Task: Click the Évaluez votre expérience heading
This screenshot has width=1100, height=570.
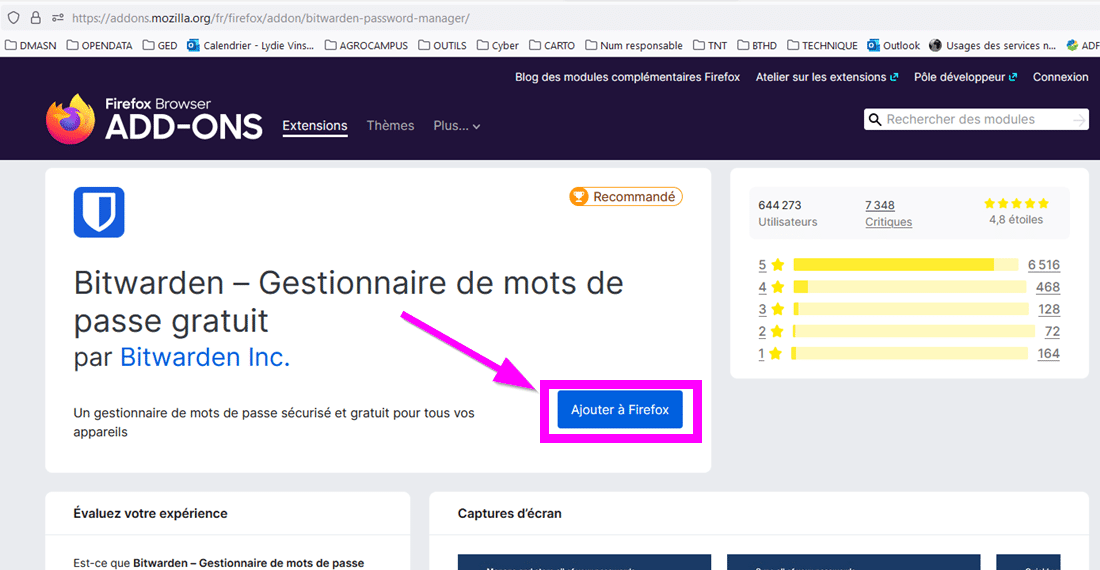Action: 150,513
